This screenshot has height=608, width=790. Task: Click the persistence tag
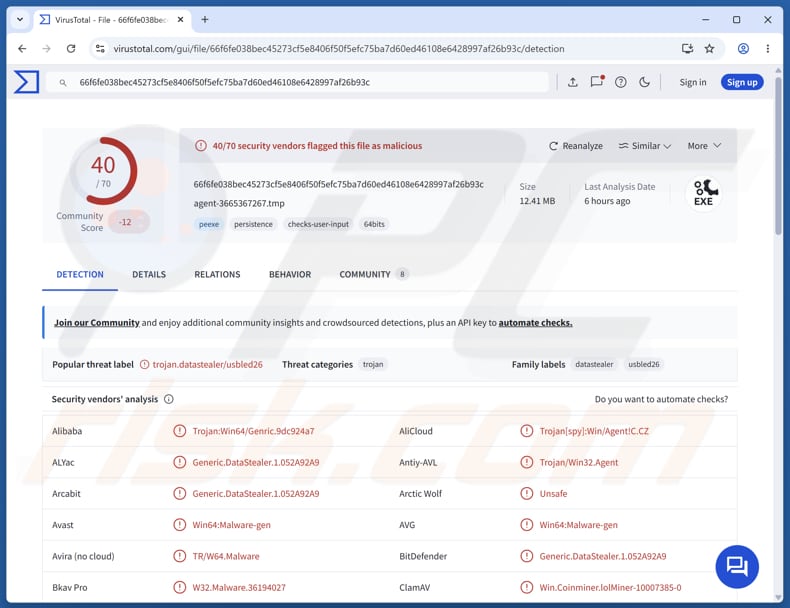click(x=253, y=224)
